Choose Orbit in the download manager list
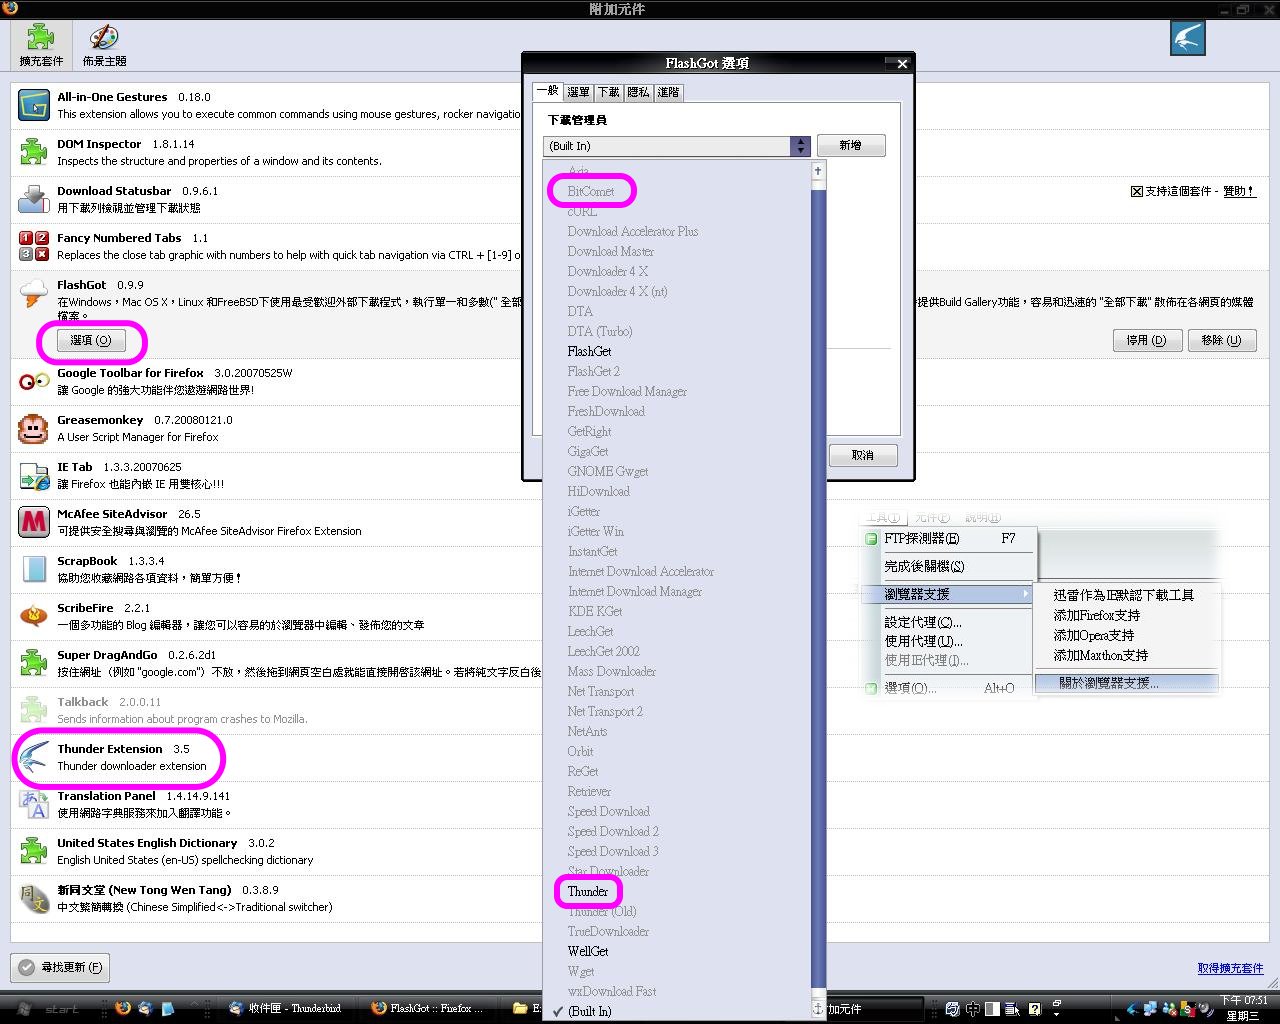 click(x=581, y=751)
